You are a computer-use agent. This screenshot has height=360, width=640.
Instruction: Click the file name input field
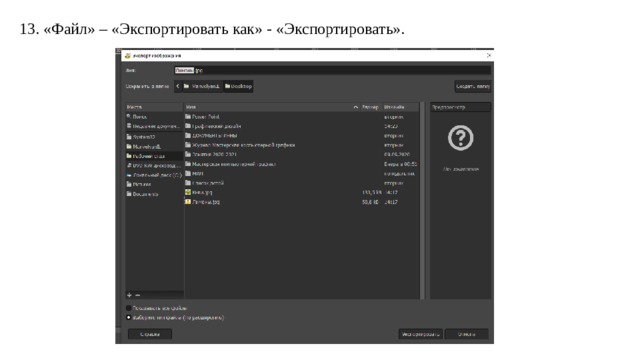pyautogui.click(x=332, y=70)
